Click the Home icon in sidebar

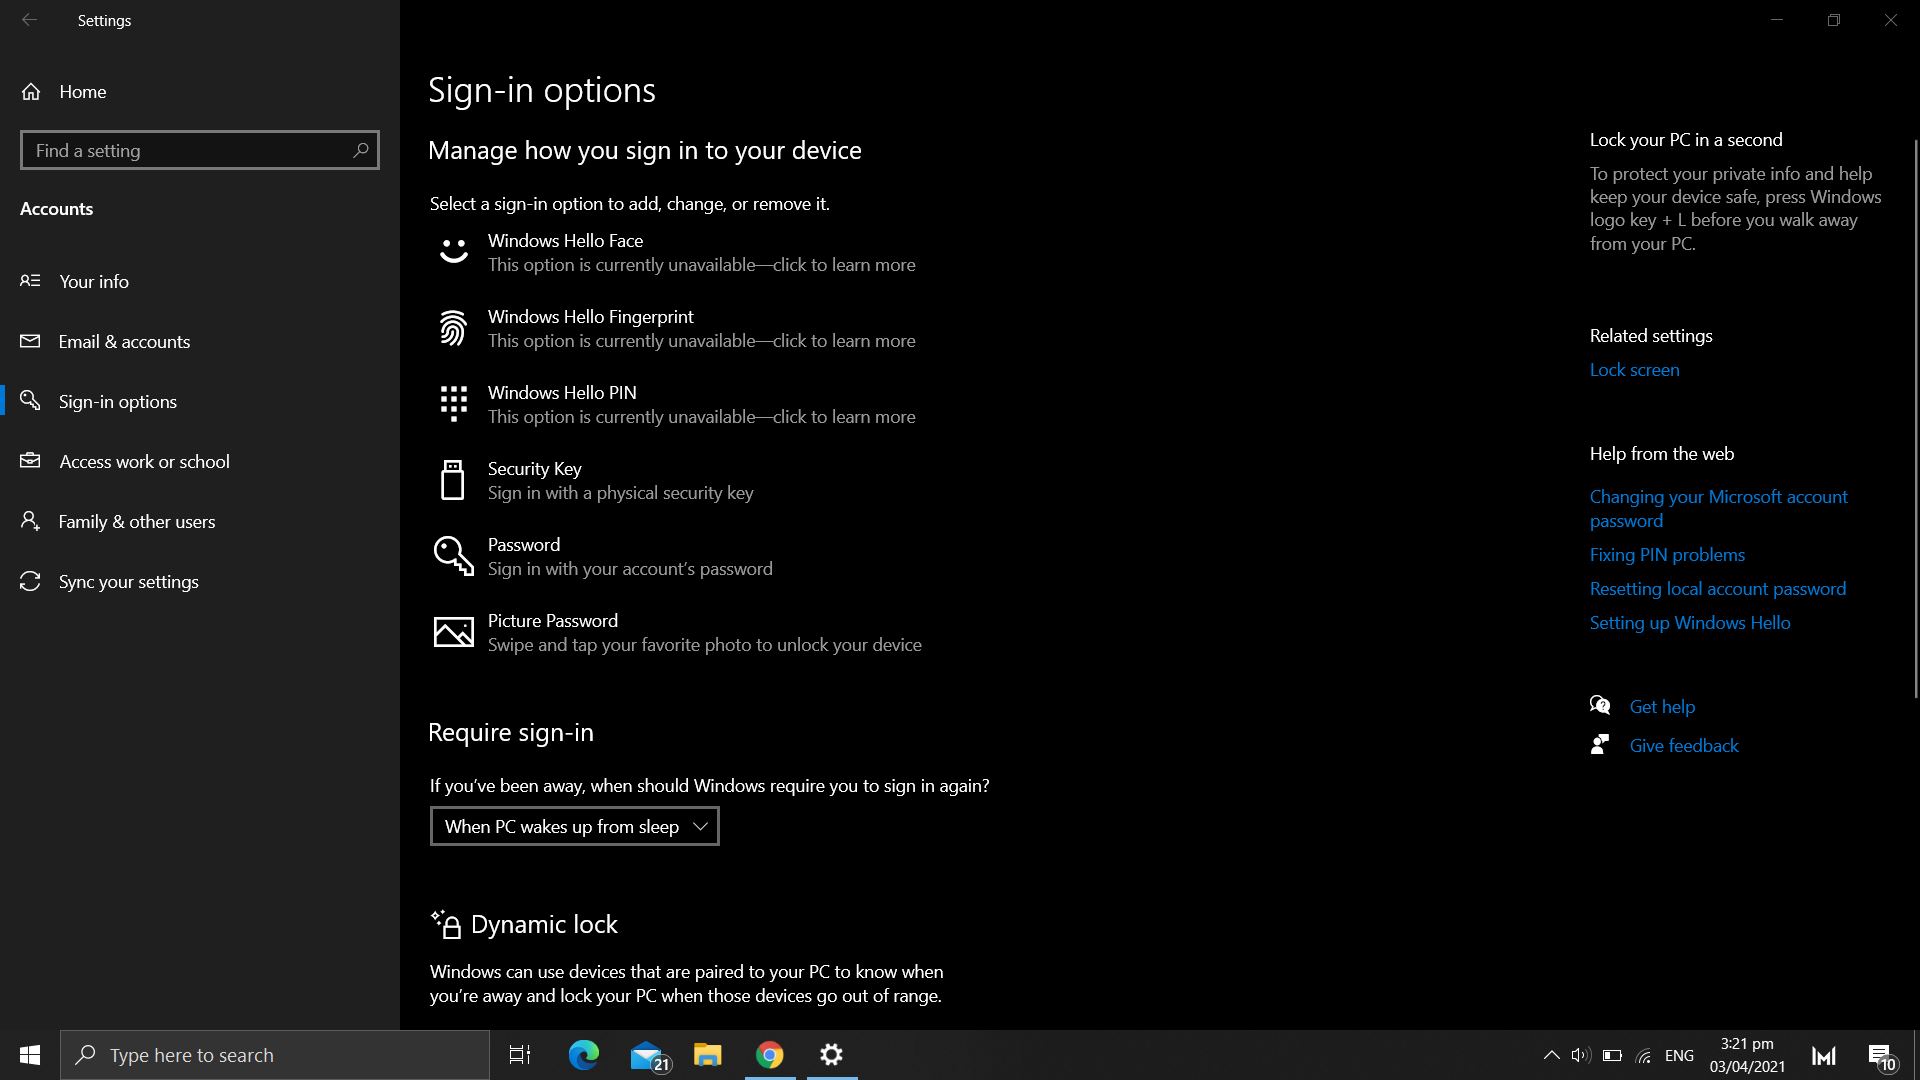point(31,91)
